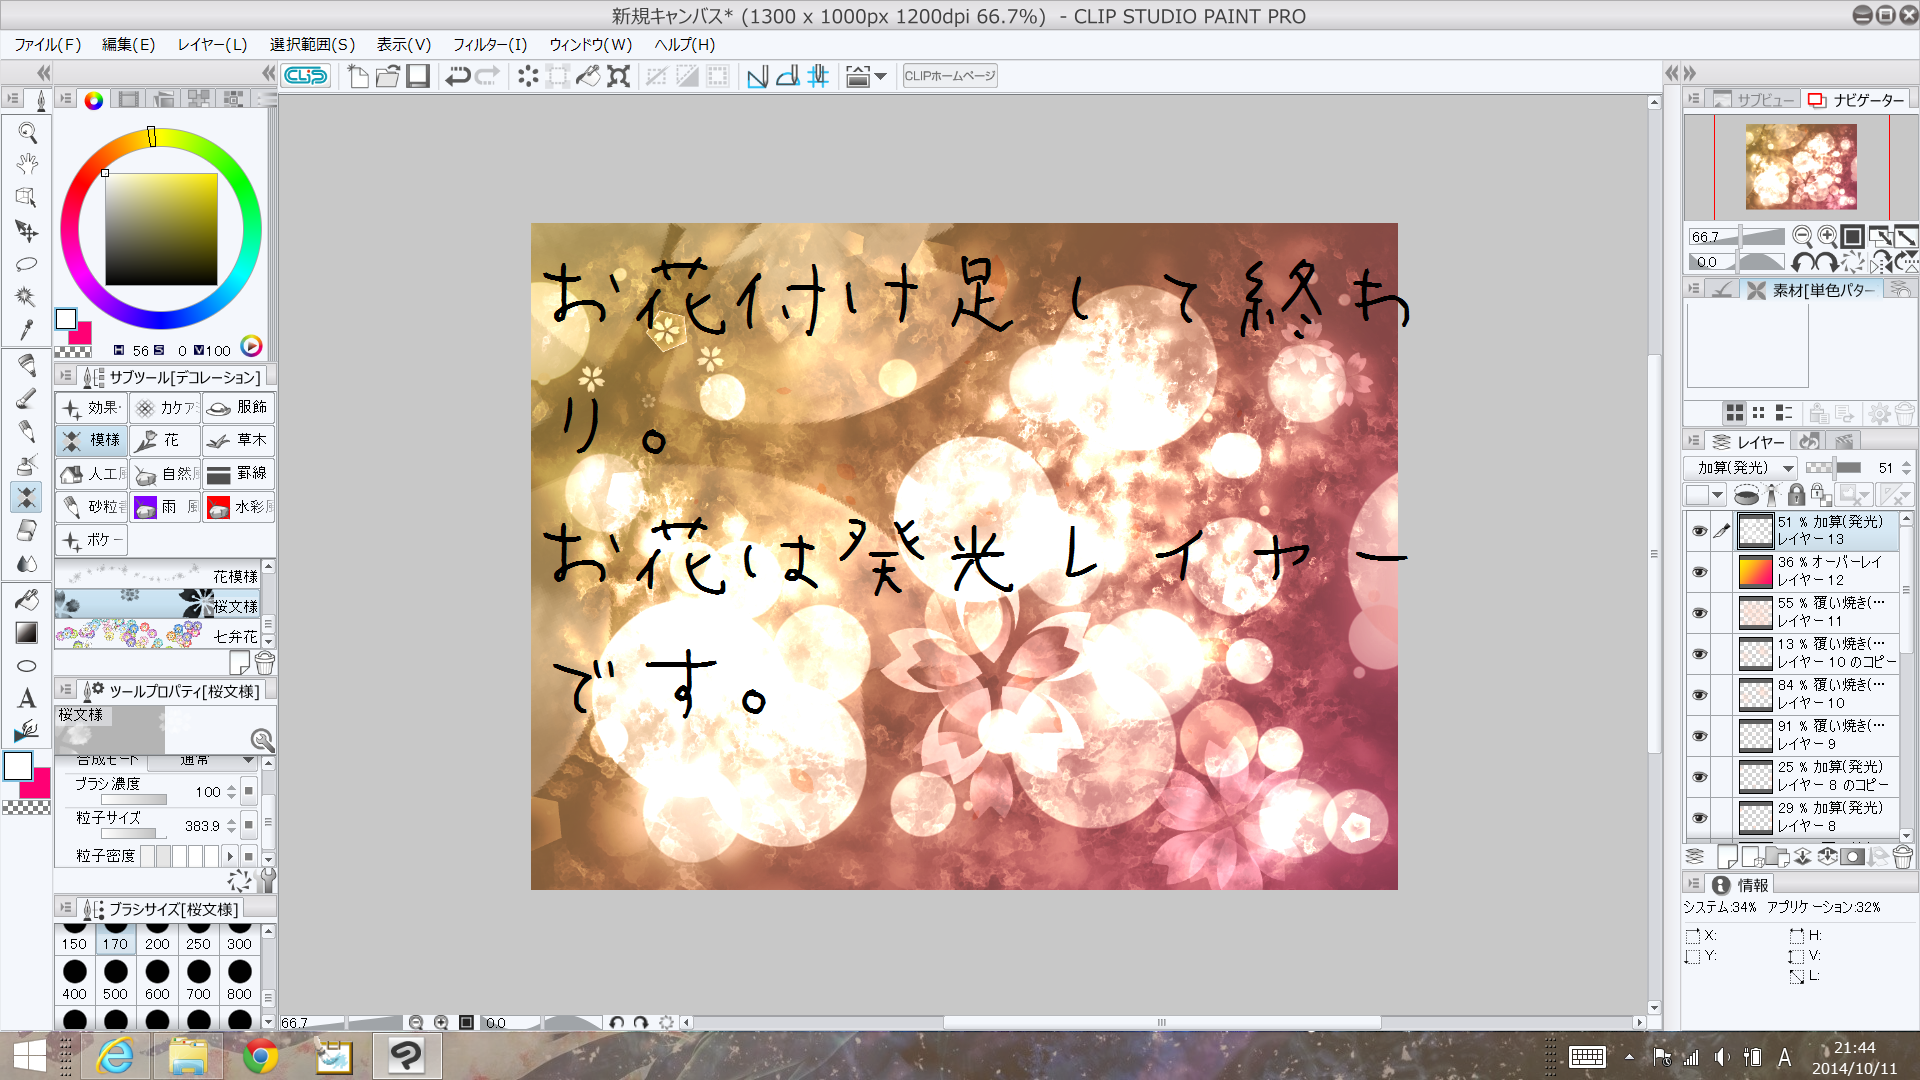Click the redo arrow in the toolbar
The image size is (1920, 1080).
(488, 76)
